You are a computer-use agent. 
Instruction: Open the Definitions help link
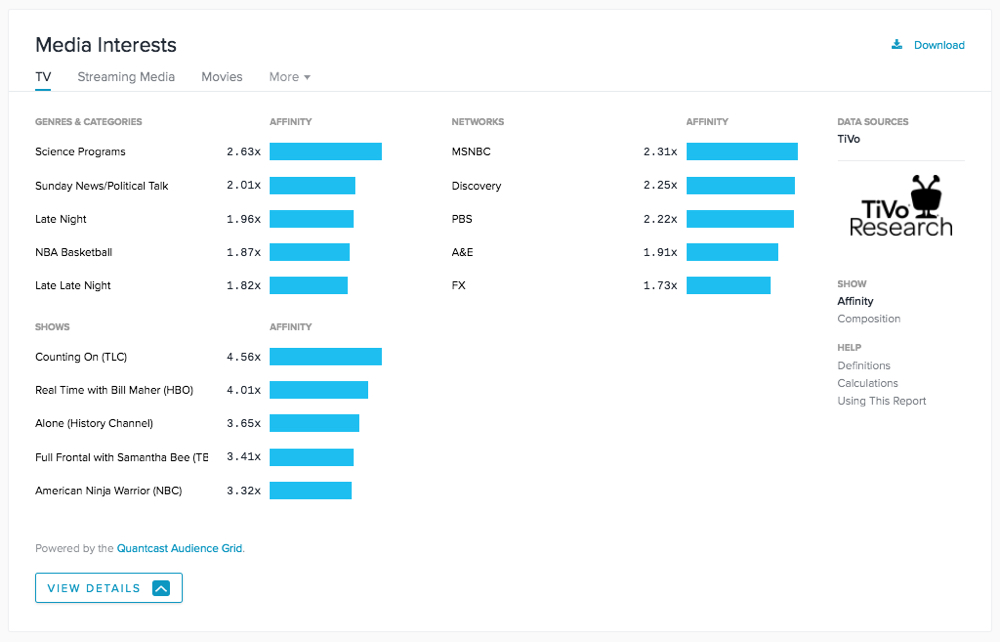click(x=864, y=365)
